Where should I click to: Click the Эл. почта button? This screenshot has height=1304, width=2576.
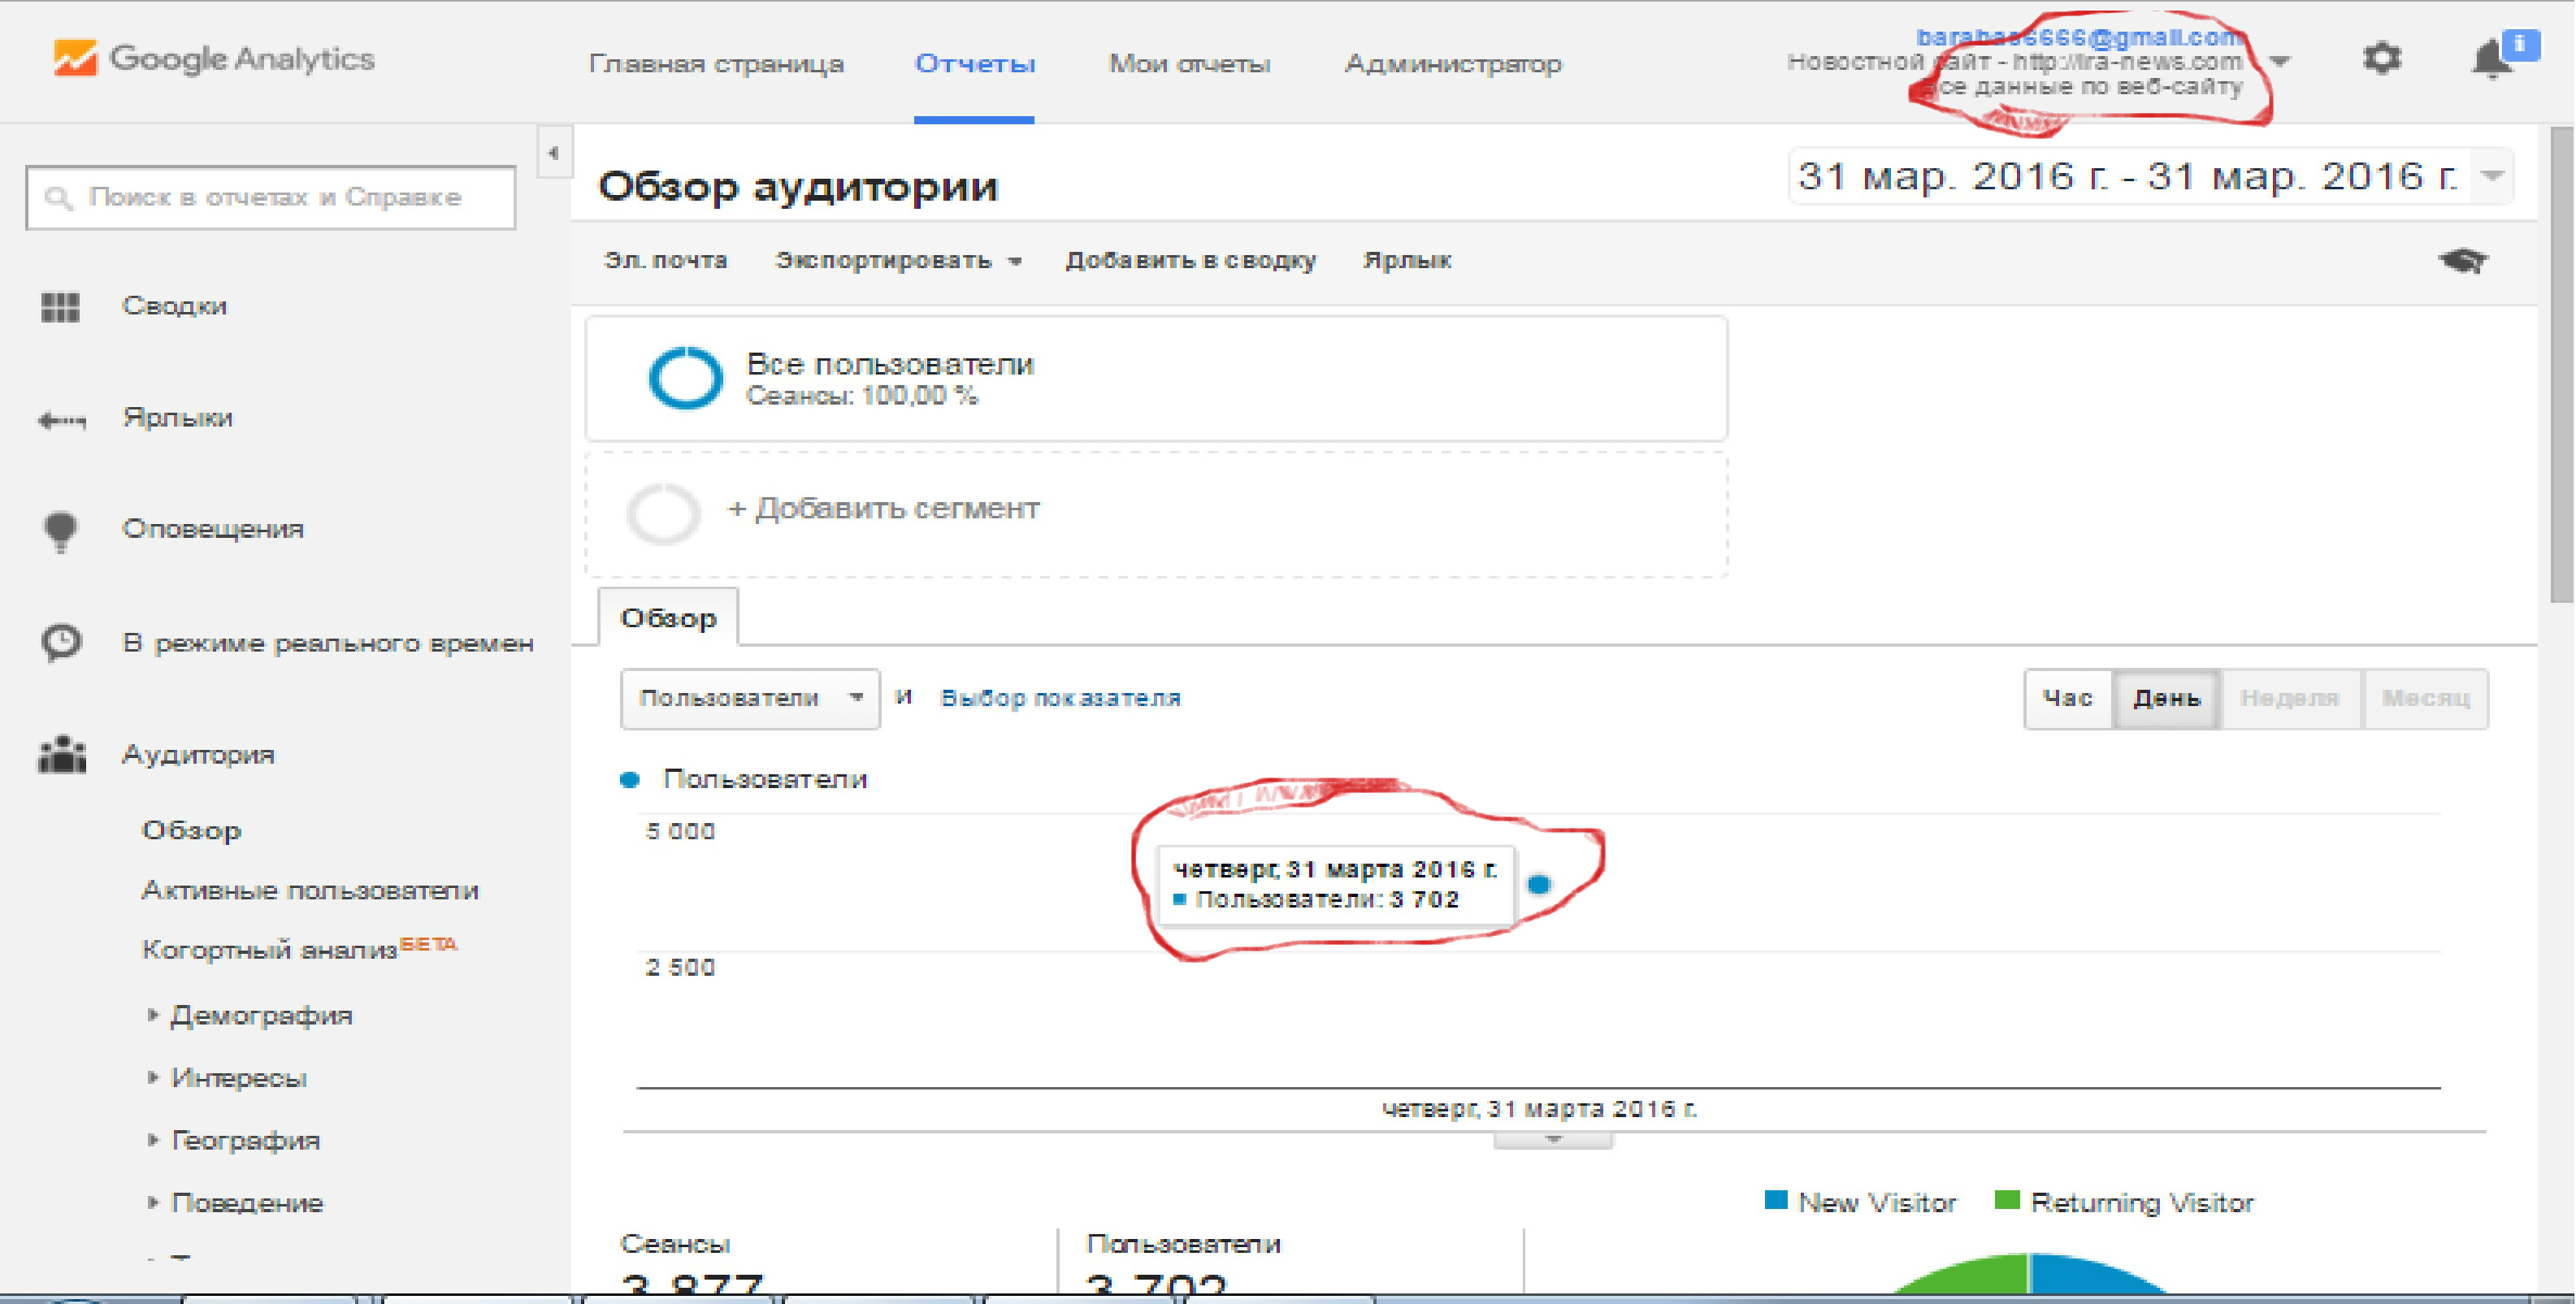[665, 261]
